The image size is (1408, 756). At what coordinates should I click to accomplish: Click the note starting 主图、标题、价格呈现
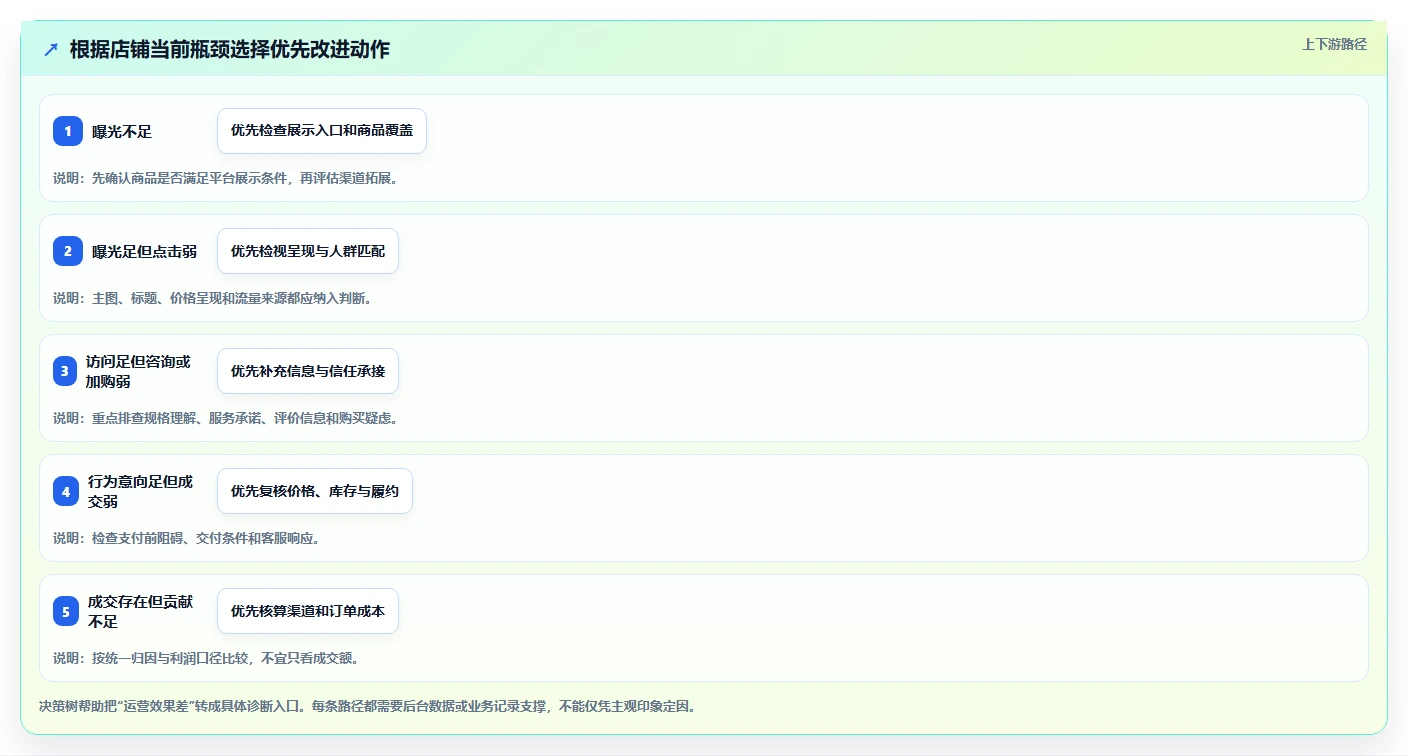pyautogui.click(x=212, y=298)
